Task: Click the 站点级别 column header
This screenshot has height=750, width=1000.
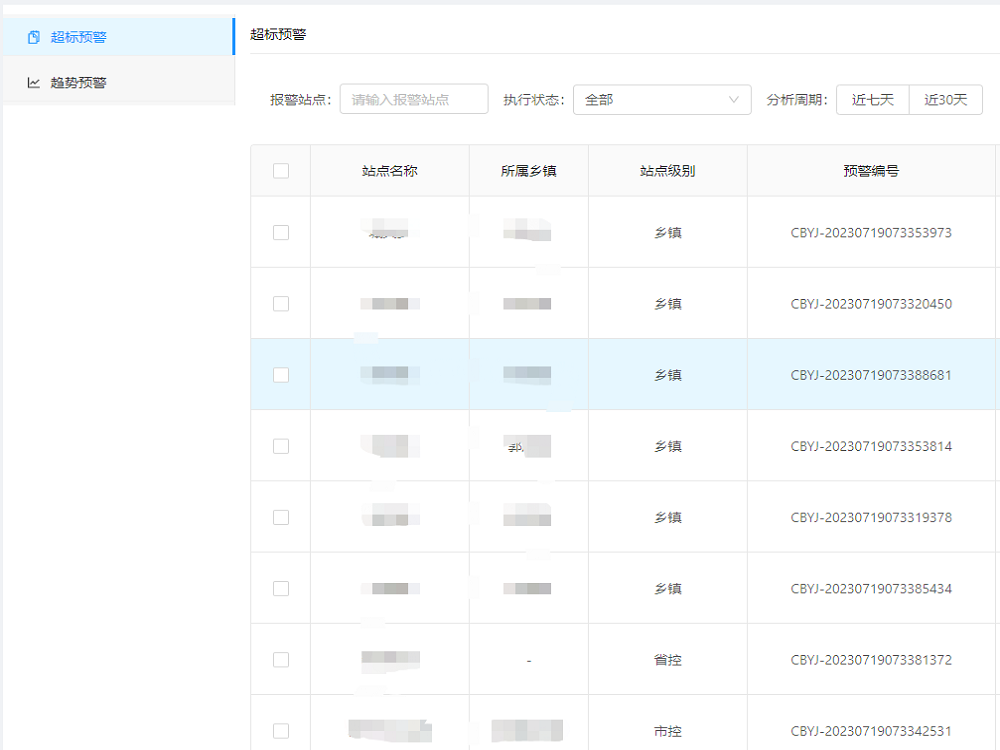Action: pos(667,171)
